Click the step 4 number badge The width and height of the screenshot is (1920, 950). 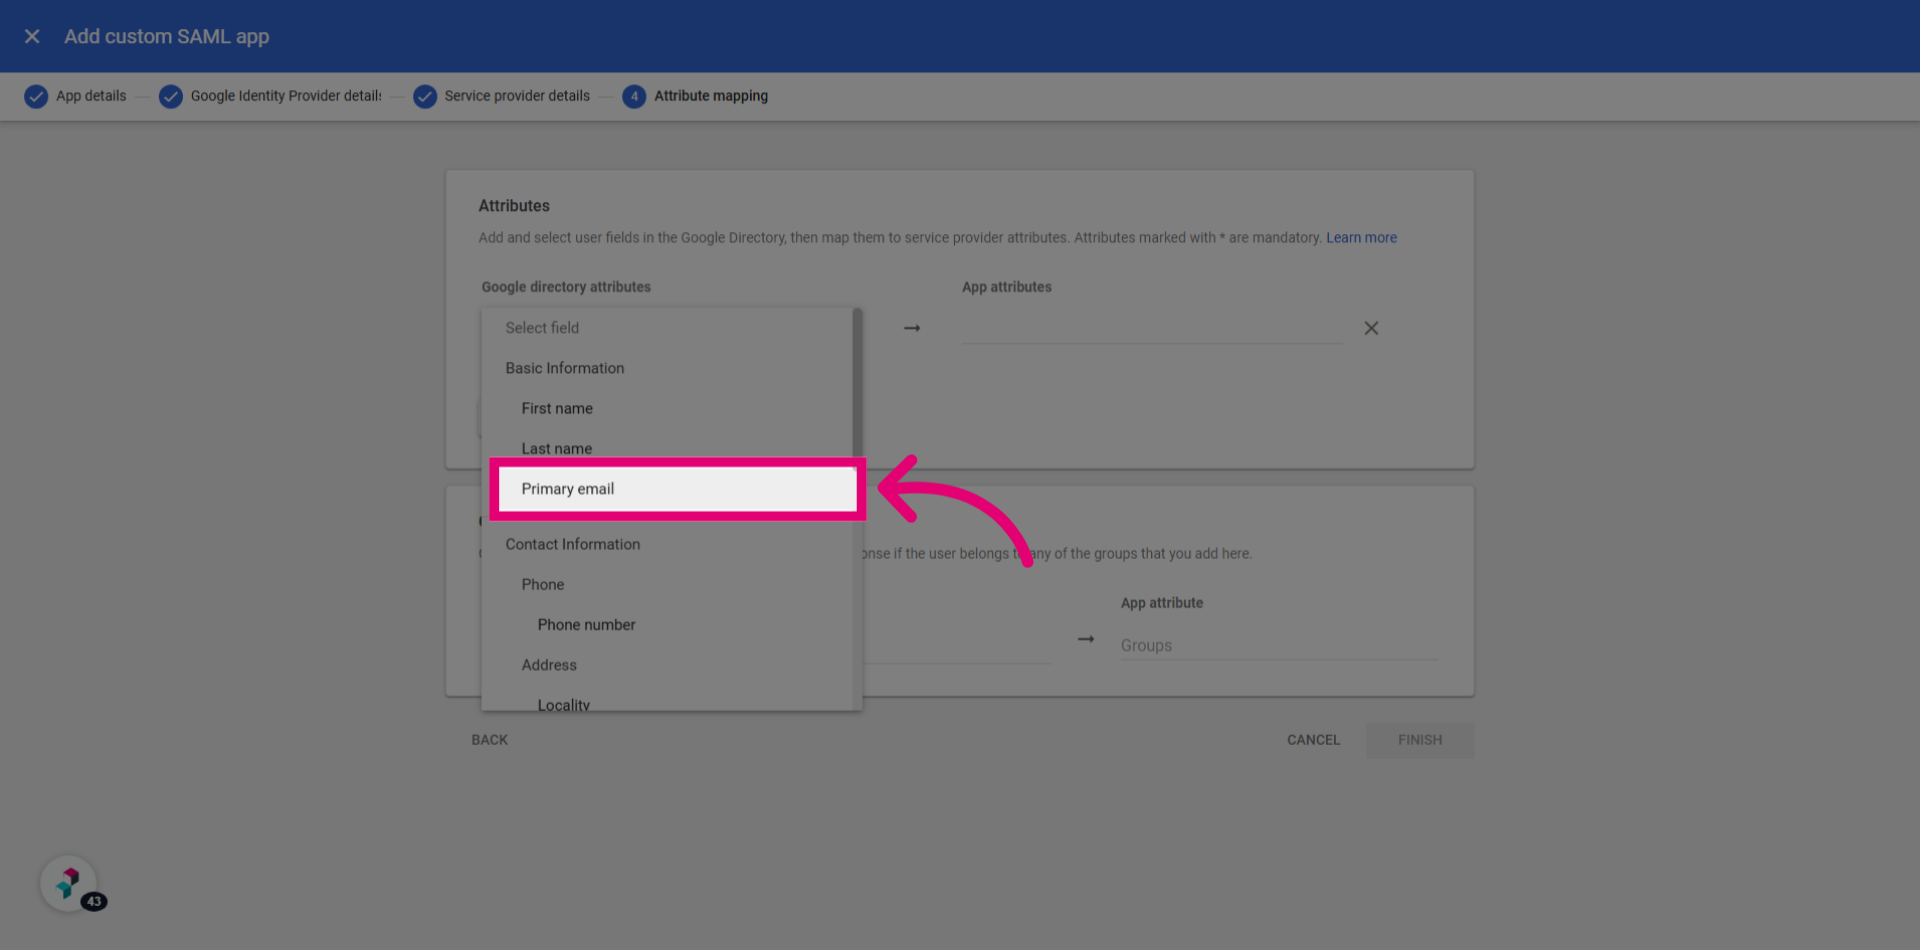634,96
